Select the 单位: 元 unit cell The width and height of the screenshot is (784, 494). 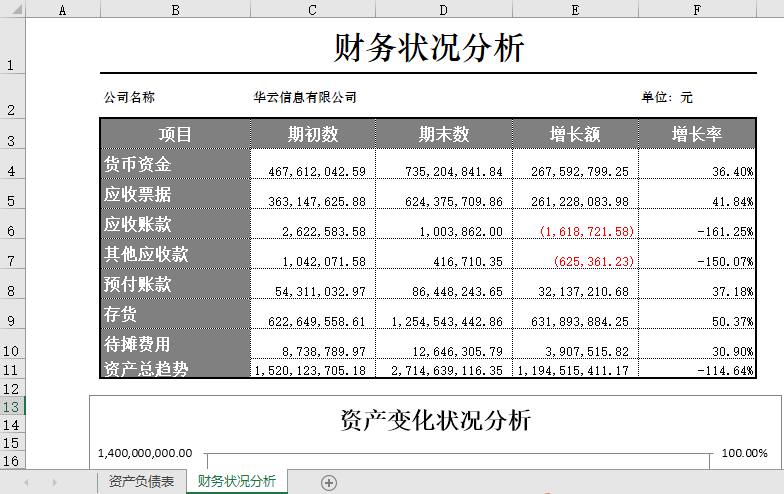pyautogui.click(x=667, y=98)
